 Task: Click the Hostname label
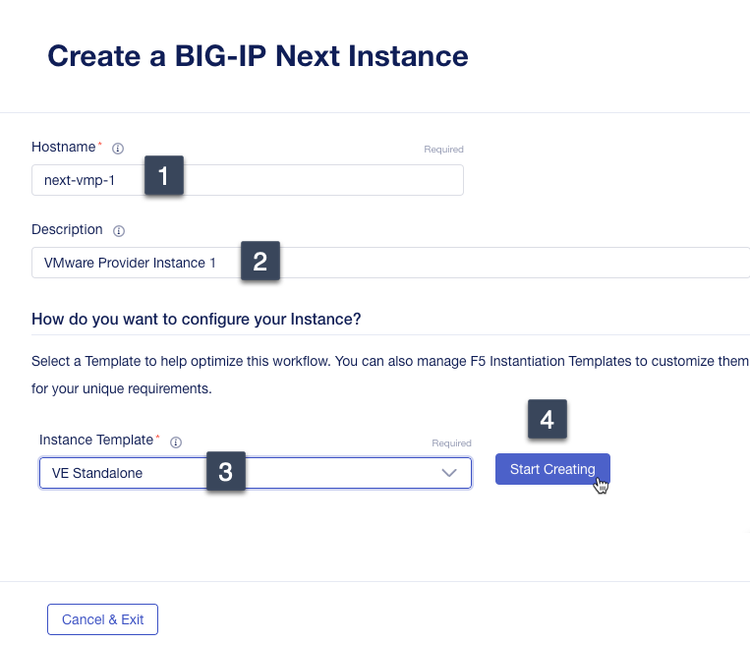coord(64,147)
